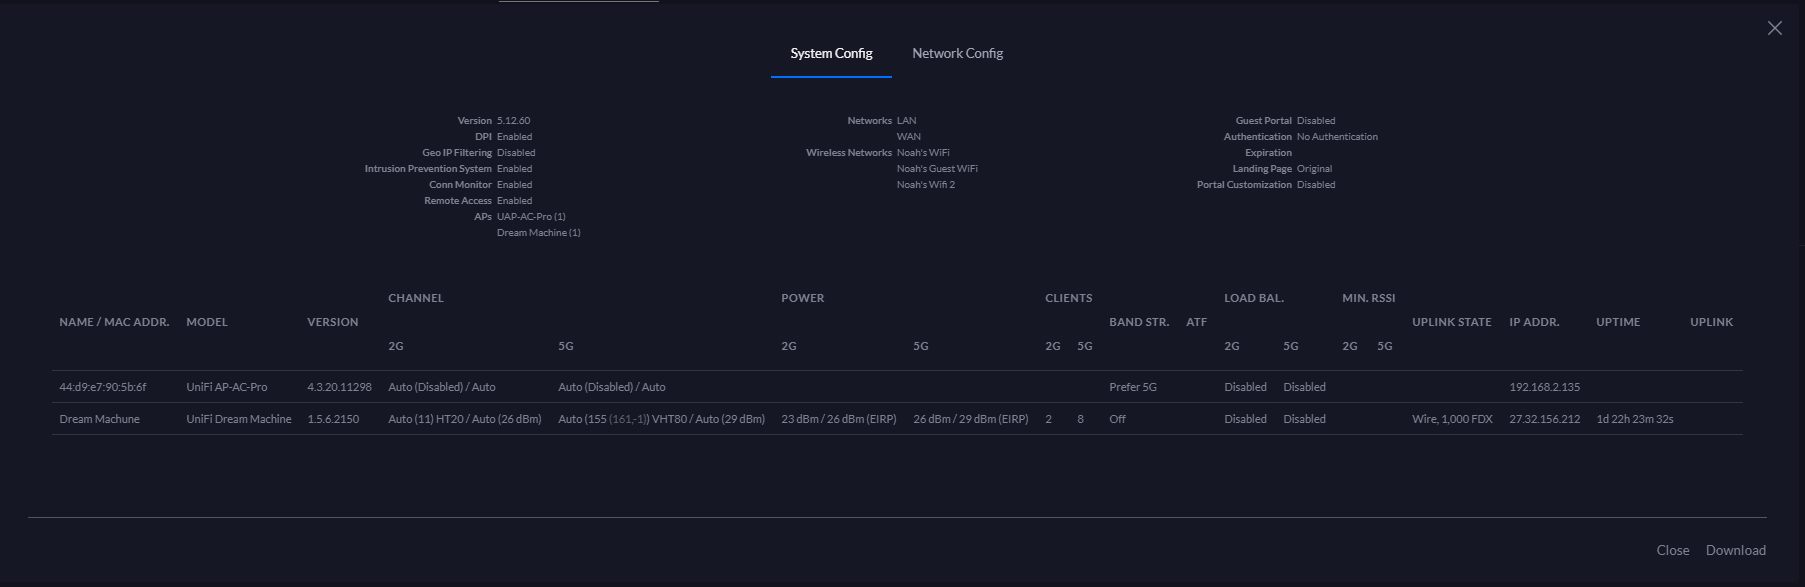Switch to the Network Config tab
The image size is (1805, 587).
point(957,53)
